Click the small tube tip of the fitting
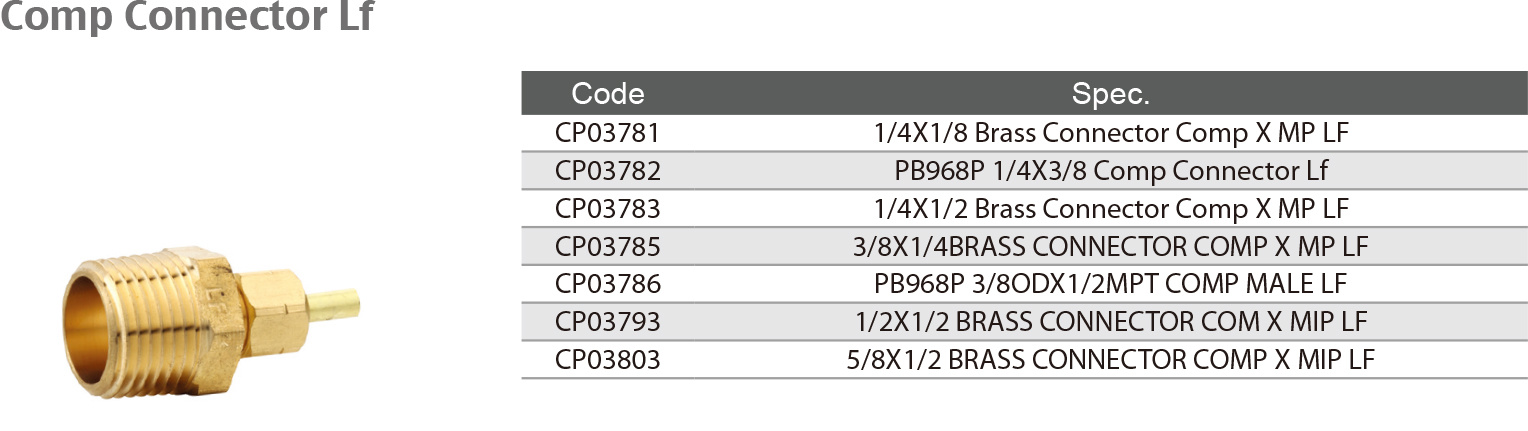Image resolution: width=1528 pixels, height=431 pixels. click(332, 298)
